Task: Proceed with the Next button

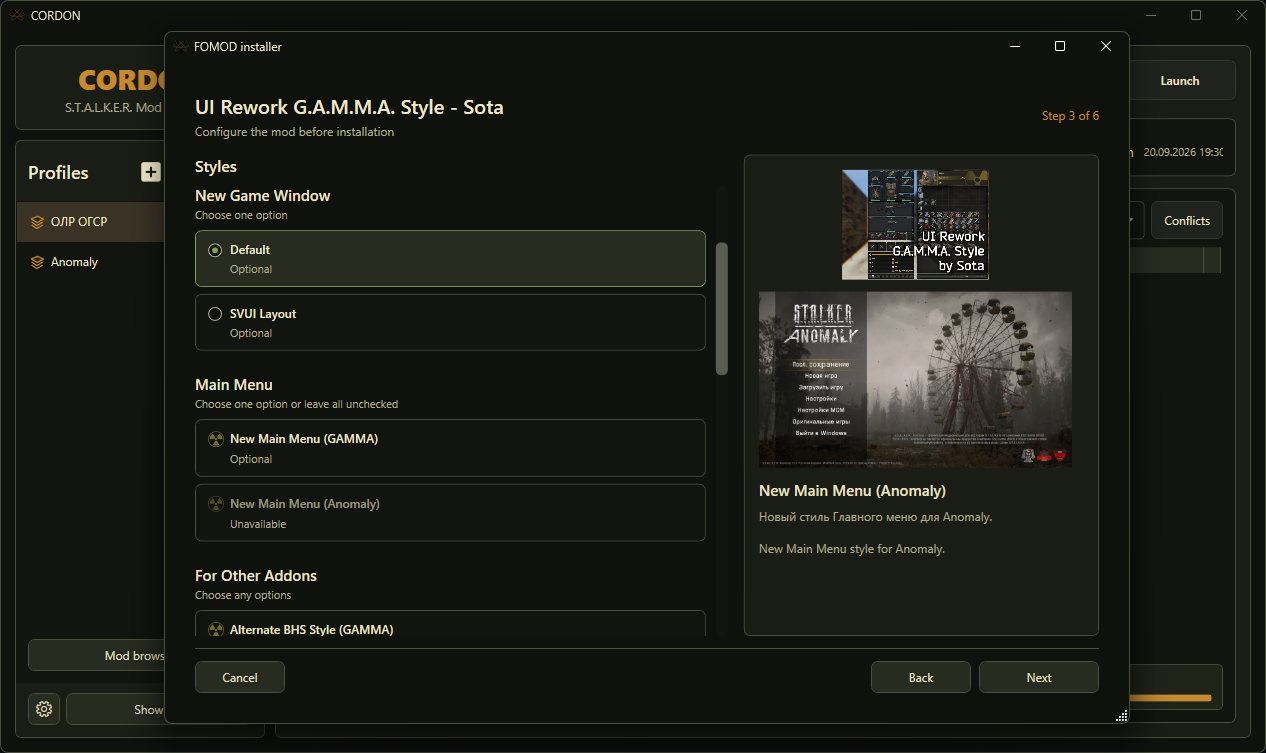Action: [x=1039, y=677]
